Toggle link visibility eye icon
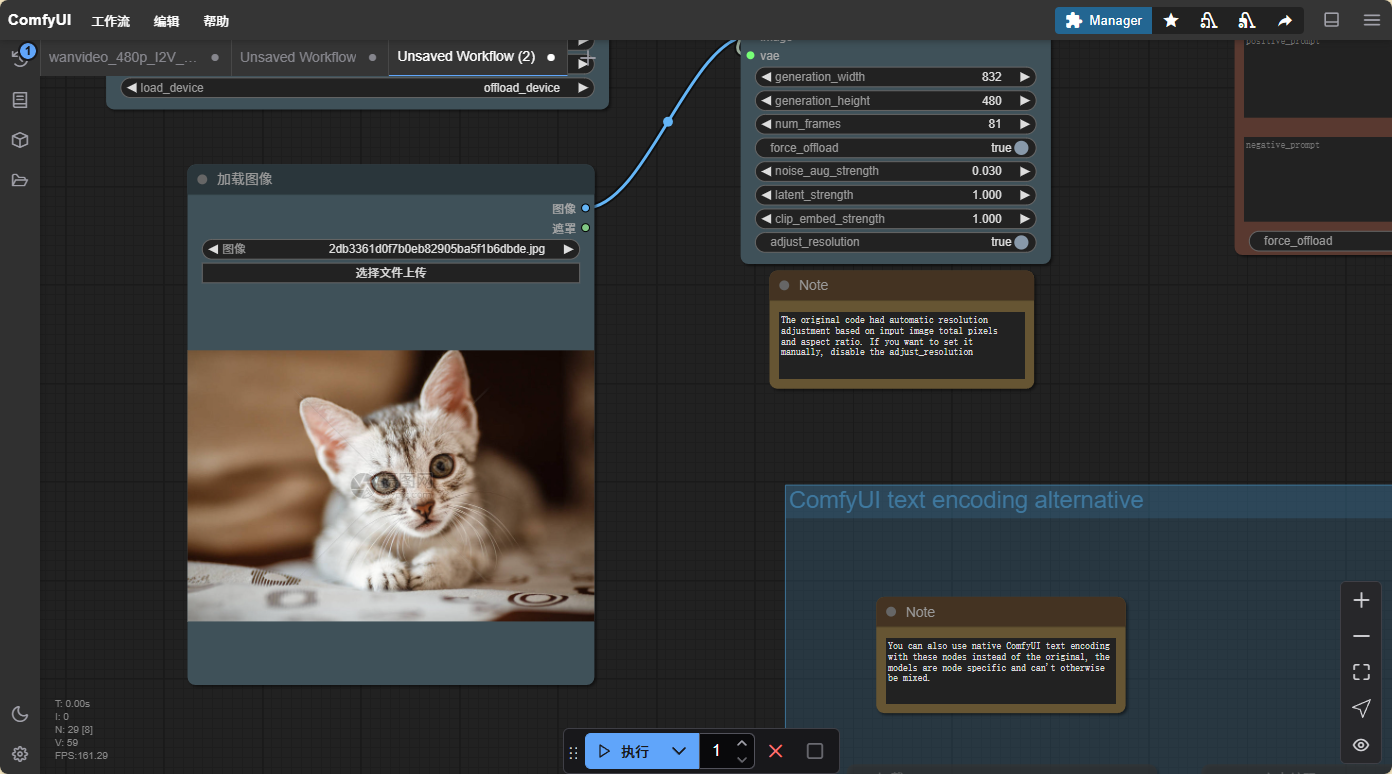 click(1361, 744)
